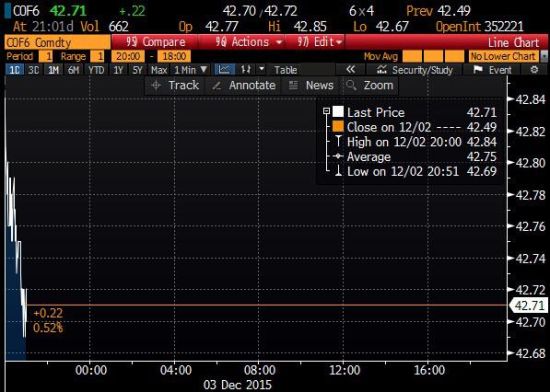
Task: Select Max time range
Action: 159,70
